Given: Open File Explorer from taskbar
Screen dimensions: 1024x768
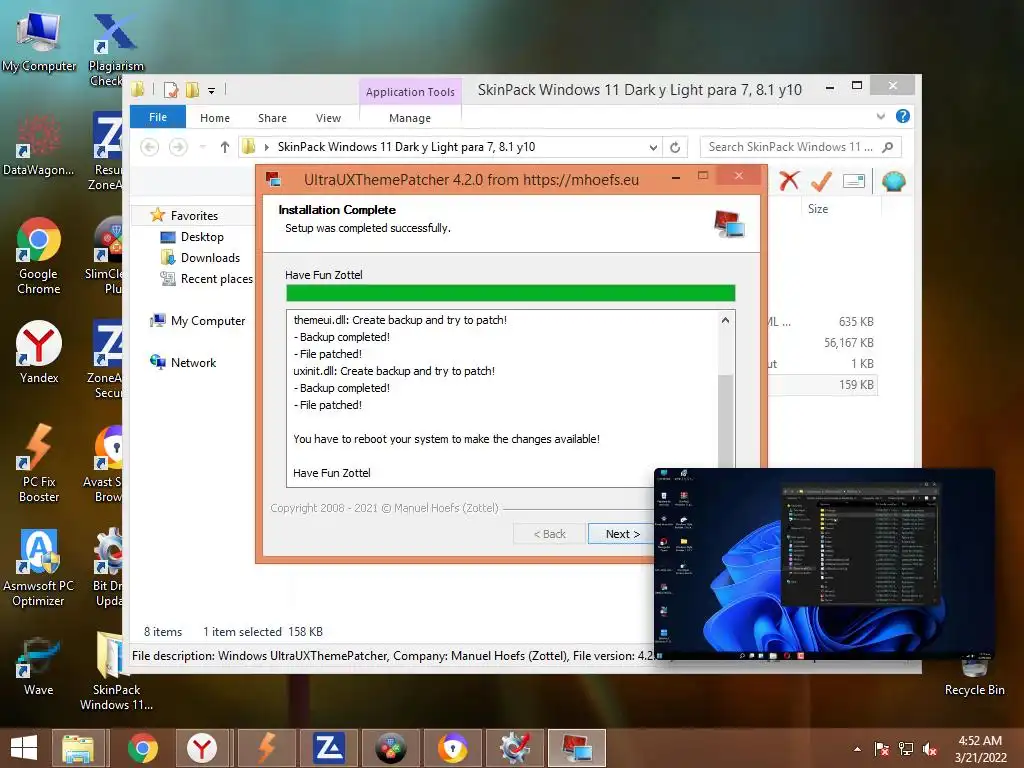Looking at the screenshot, I should tap(78, 748).
